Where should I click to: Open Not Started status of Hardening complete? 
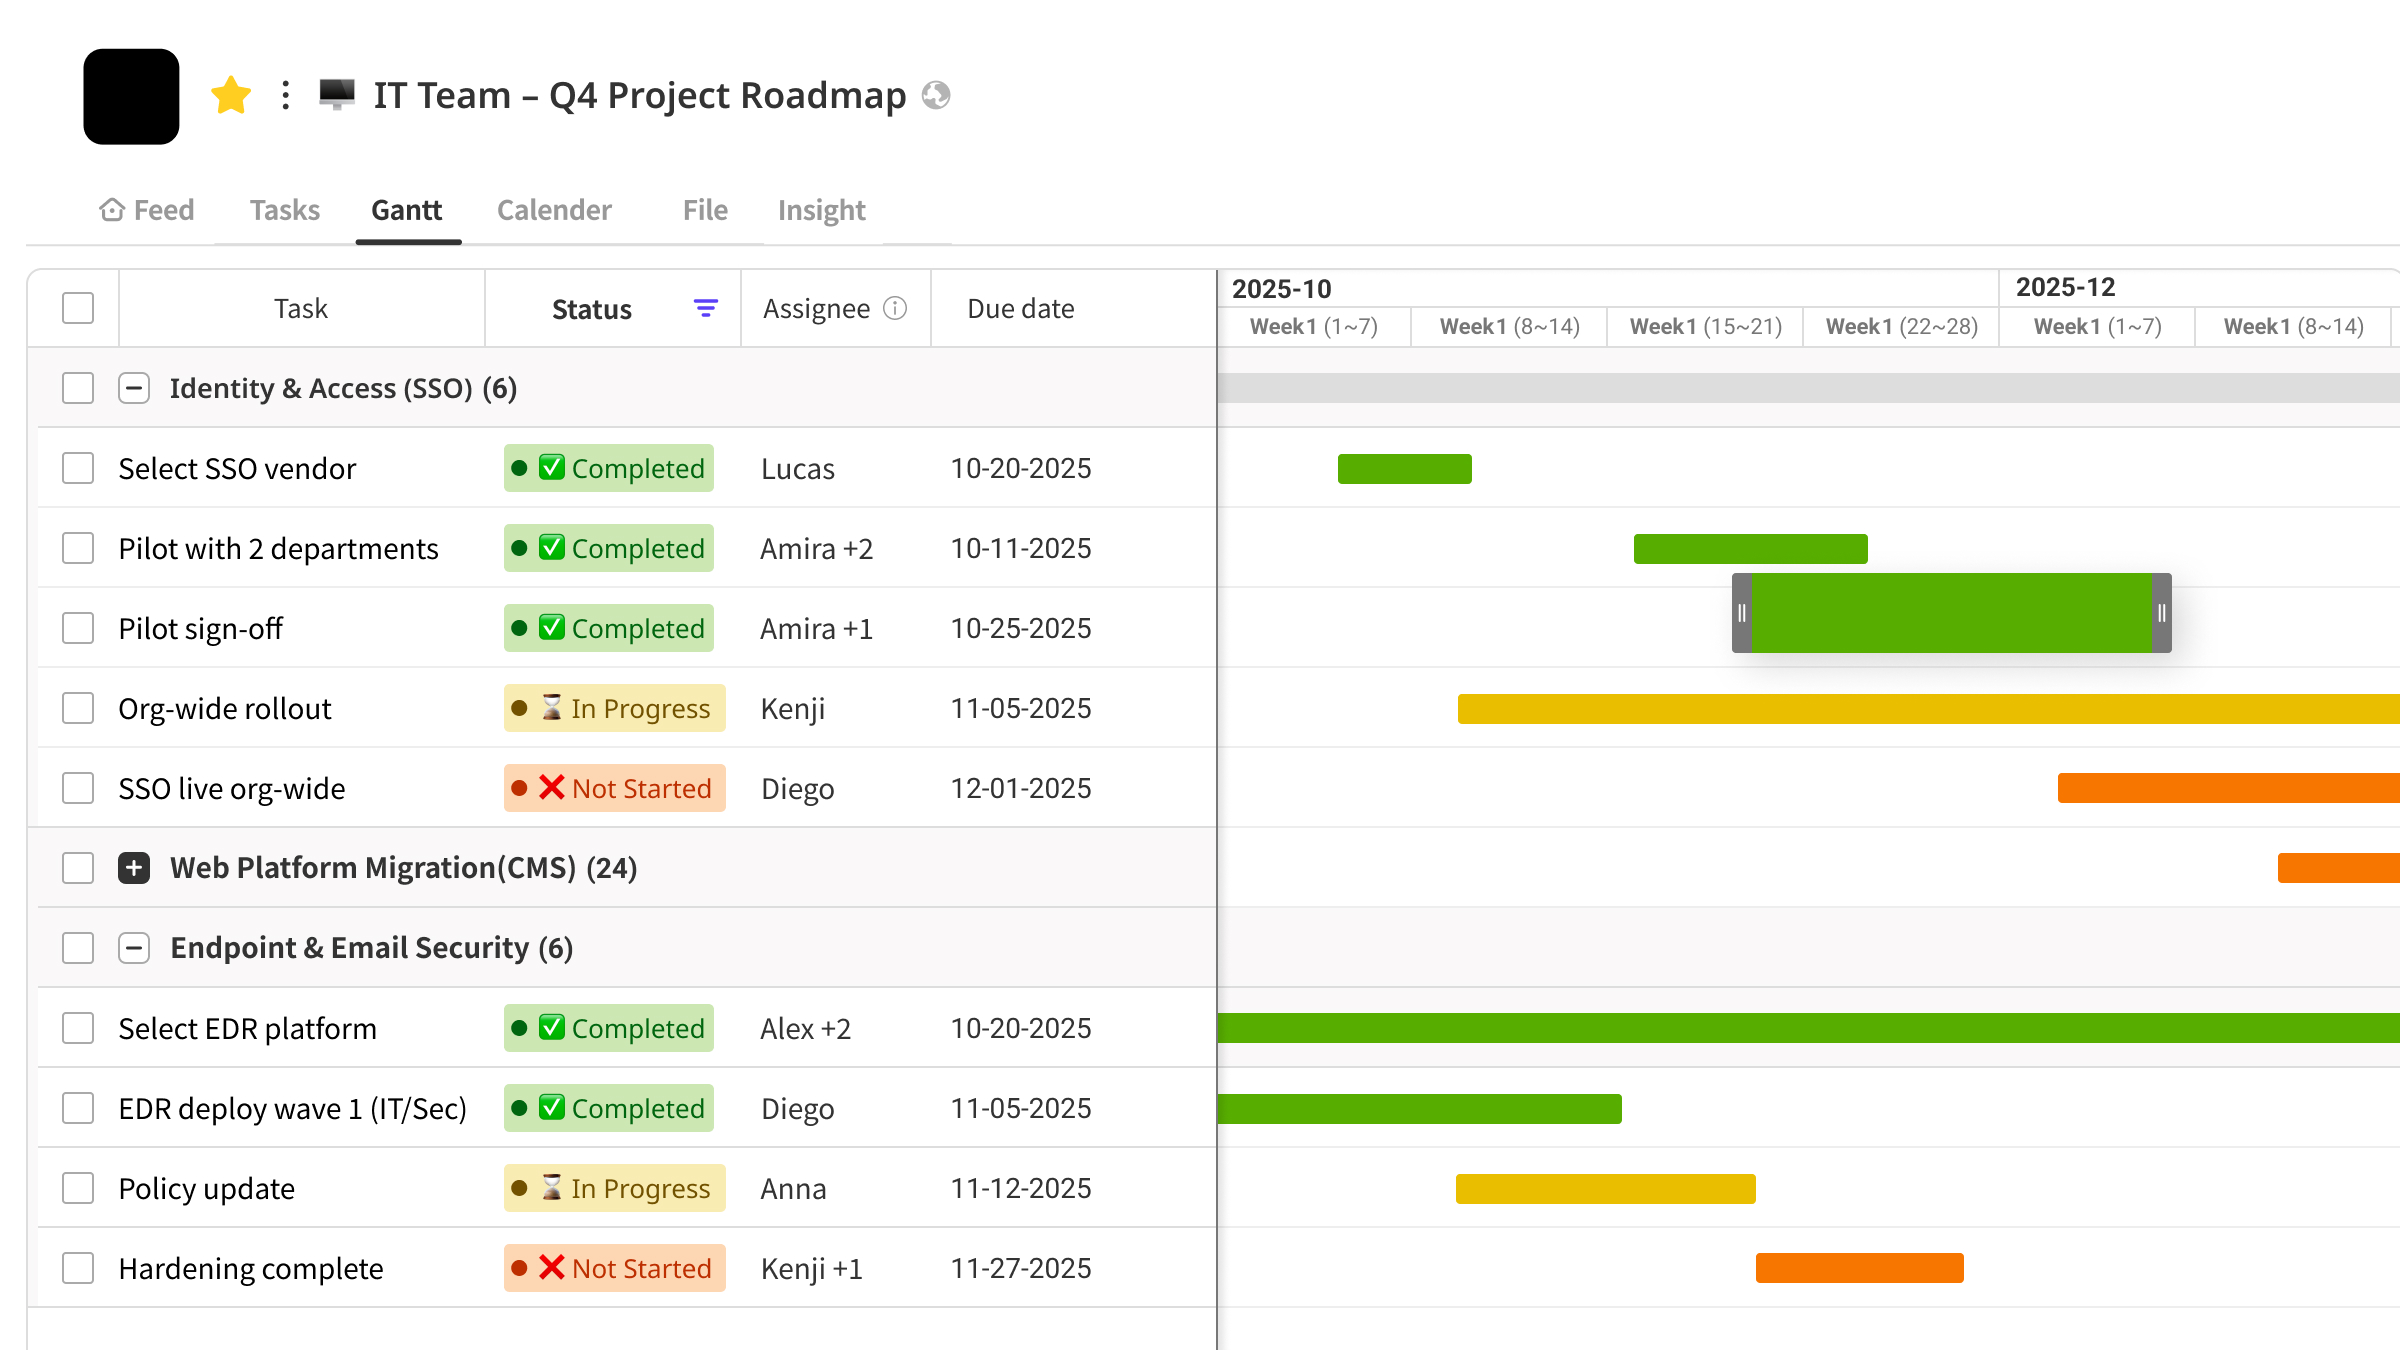pos(615,1268)
